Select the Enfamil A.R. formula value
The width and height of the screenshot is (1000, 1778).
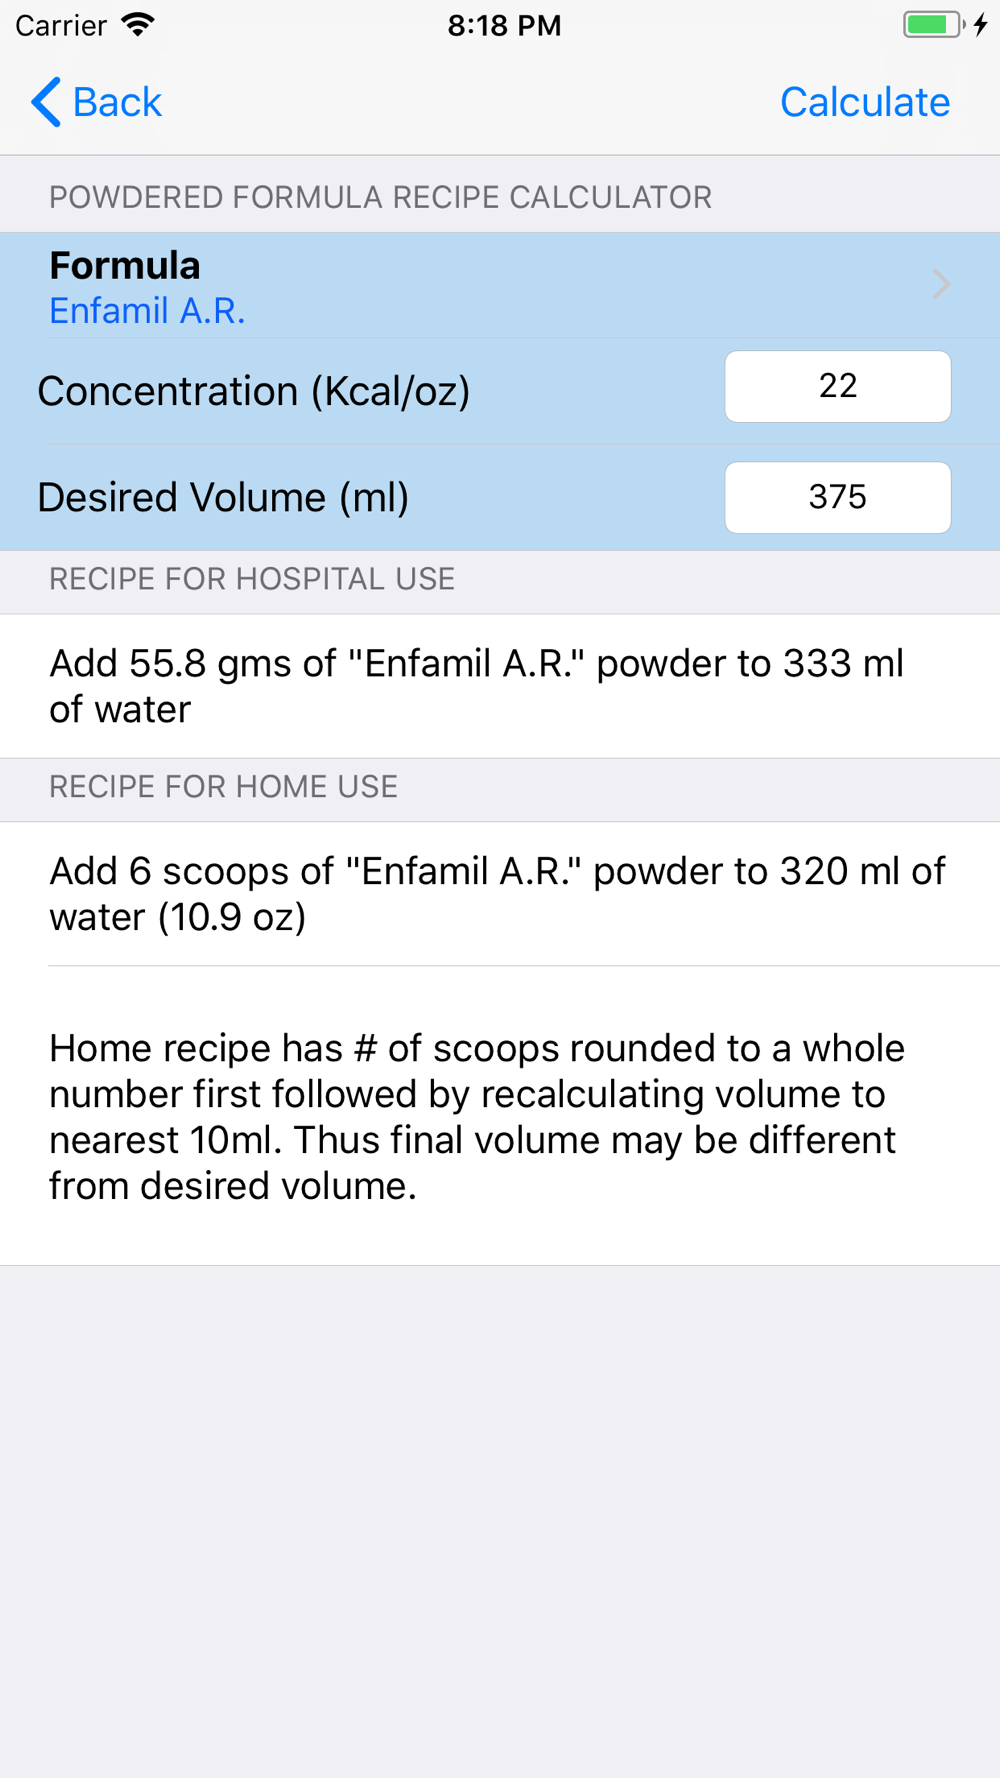[147, 311]
